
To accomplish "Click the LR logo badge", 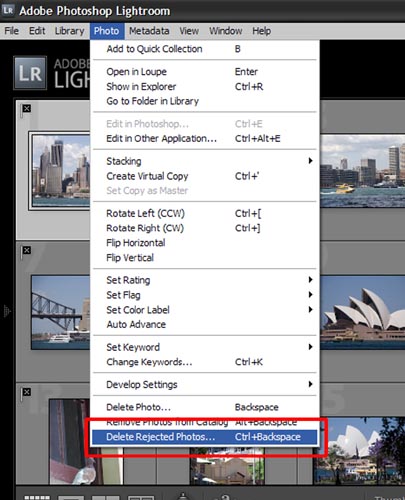I will point(30,73).
